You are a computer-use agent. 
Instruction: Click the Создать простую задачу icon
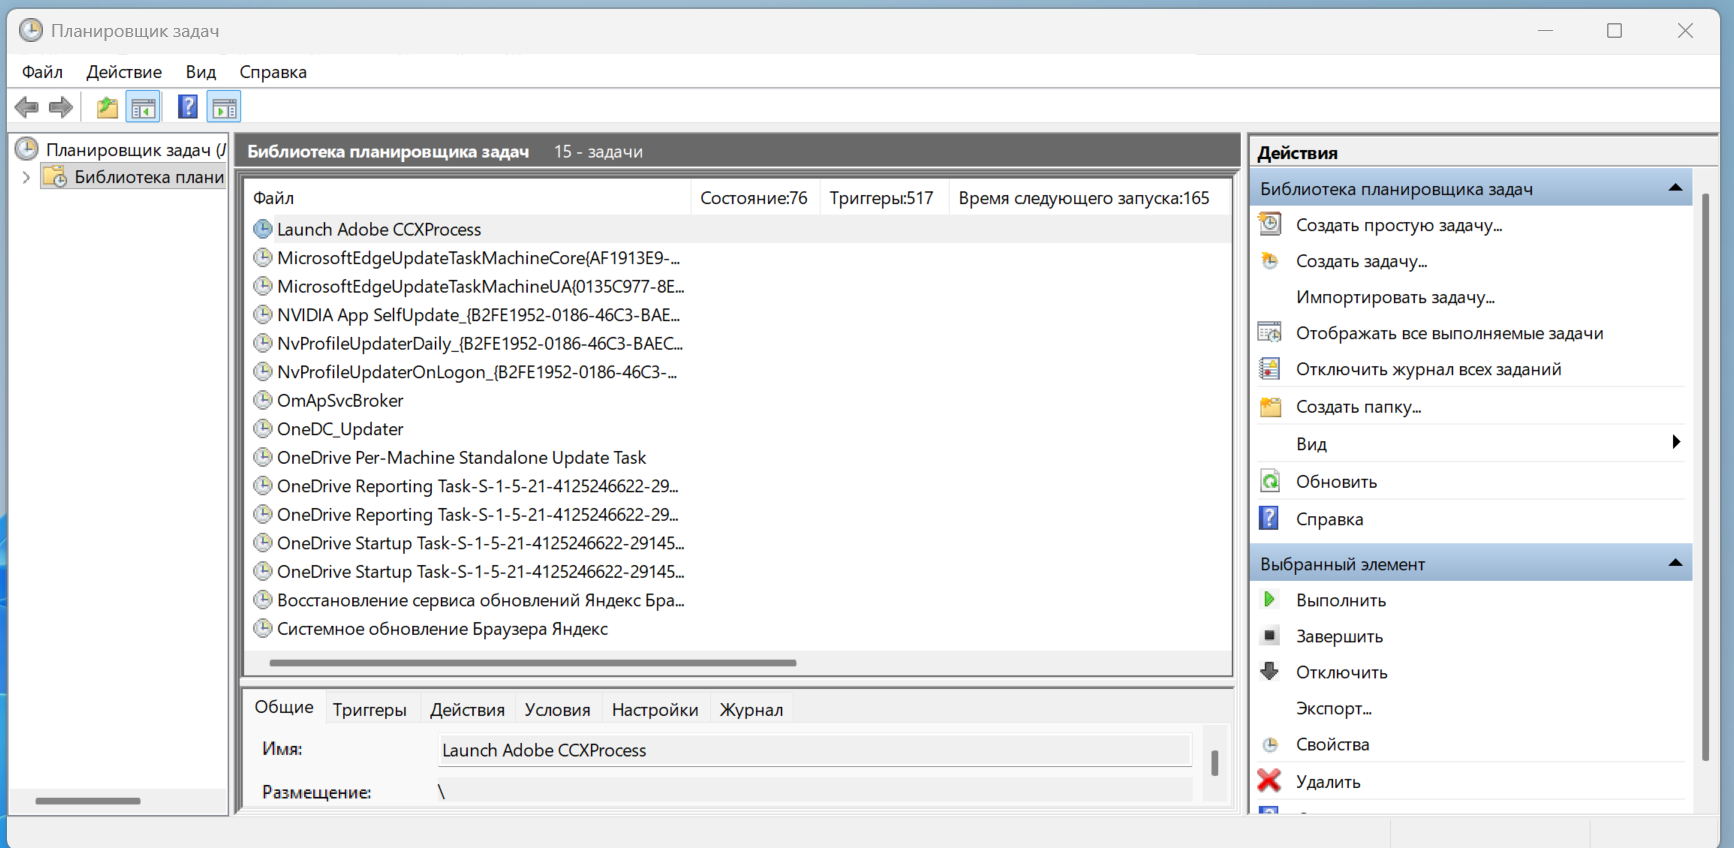[x=1270, y=225]
